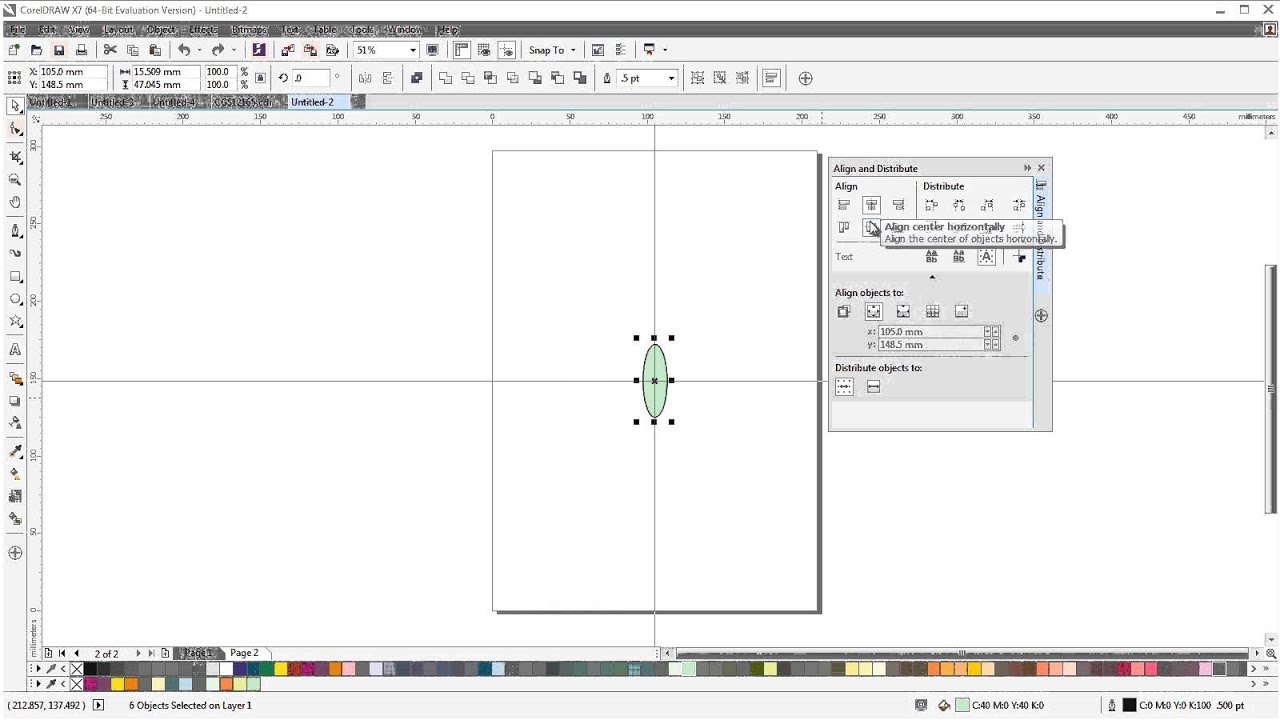This screenshot has width=1280, height=720.
Task: Click the Import icon in toolbar
Action: pos(288,50)
